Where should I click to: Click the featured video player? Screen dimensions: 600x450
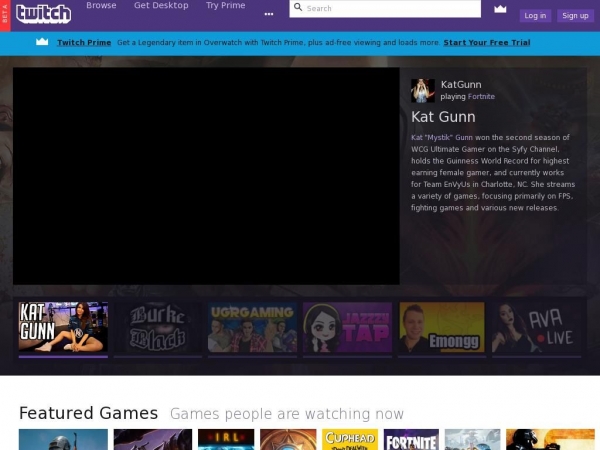tap(206, 176)
